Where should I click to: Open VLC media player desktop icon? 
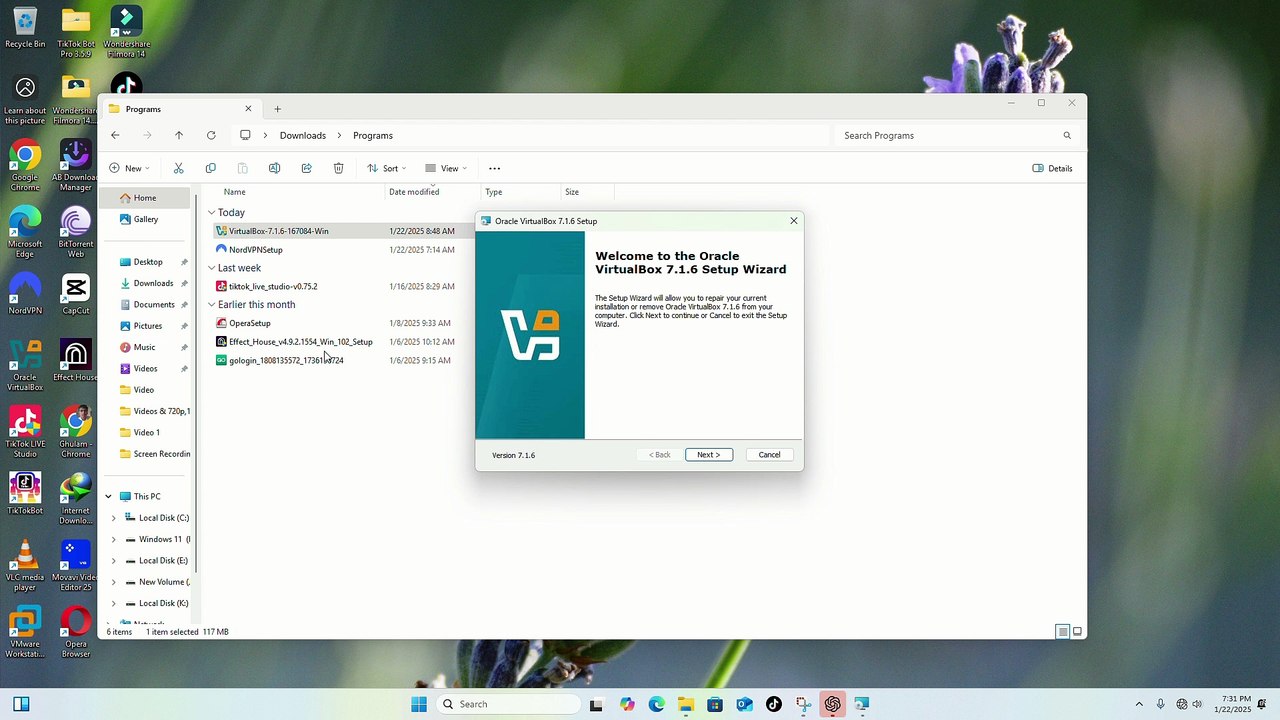coord(25,566)
